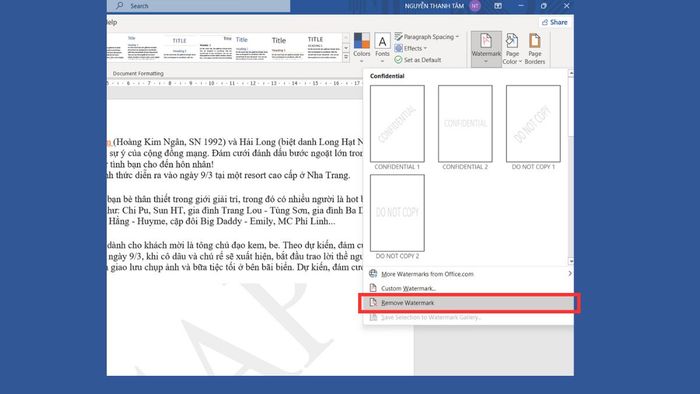The height and width of the screenshot is (394, 700).
Task: Click the Share button
Action: [x=554, y=22]
